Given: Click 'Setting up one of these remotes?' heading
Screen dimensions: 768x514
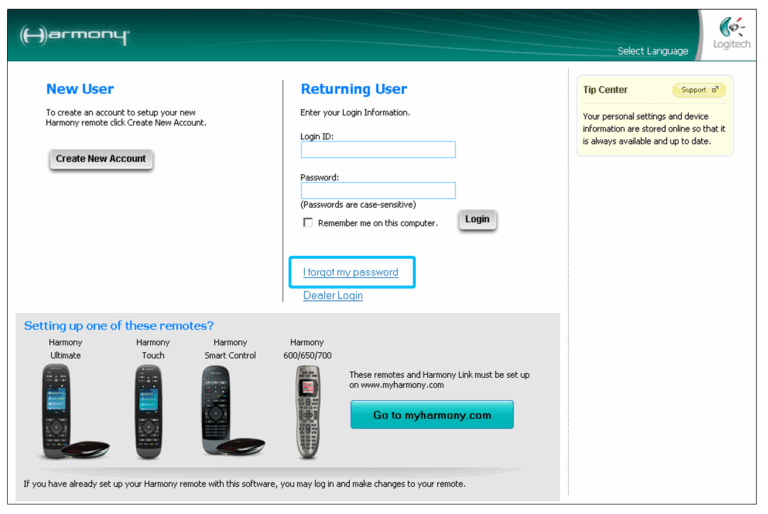Looking at the screenshot, I should click(119, 325).
